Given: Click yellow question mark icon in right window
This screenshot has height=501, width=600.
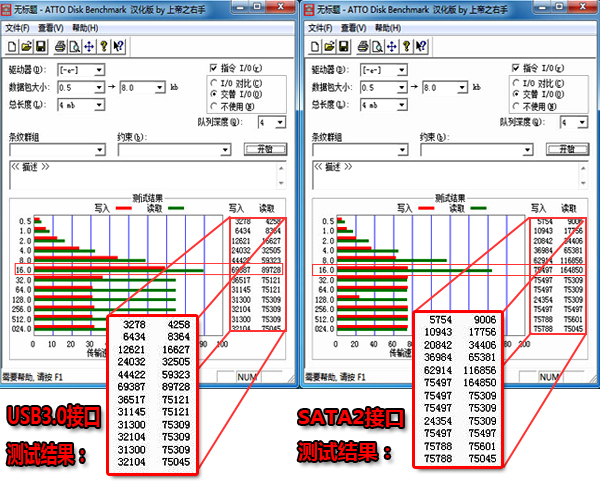Looking at the screenshot, I should pos(406,47).
